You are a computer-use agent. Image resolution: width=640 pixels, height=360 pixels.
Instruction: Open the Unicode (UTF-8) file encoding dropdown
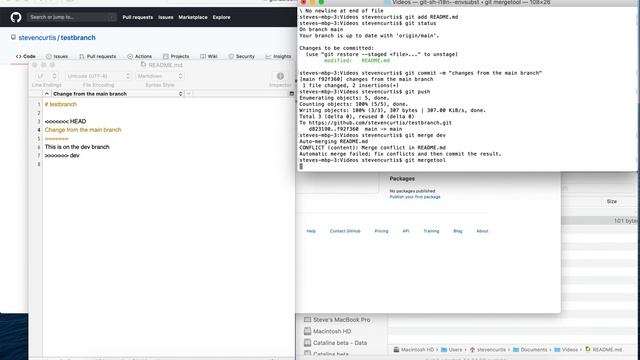(98, 76)
